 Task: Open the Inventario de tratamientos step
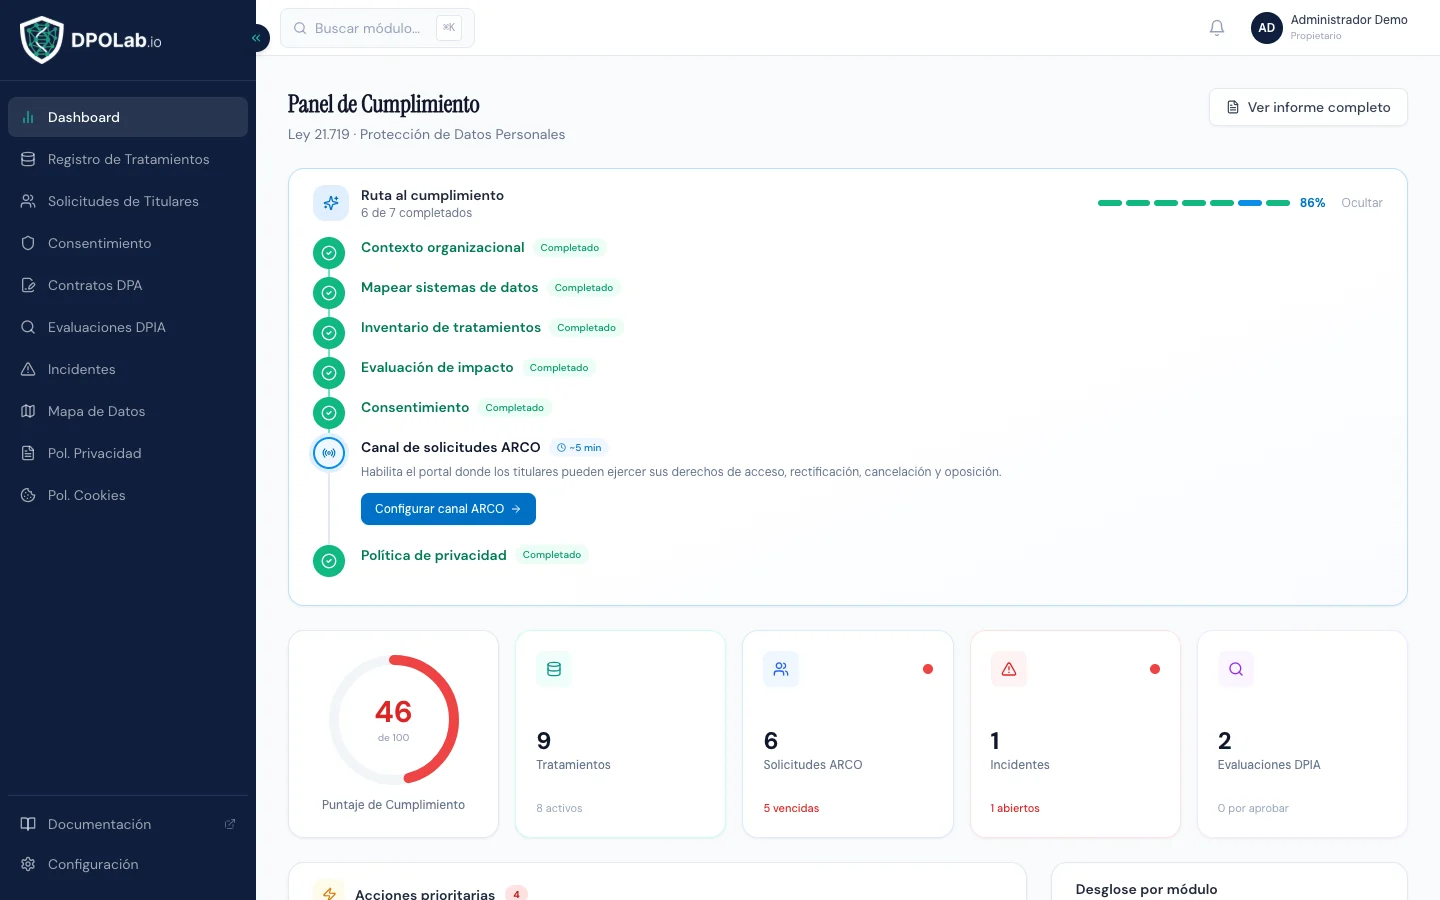point(451,327)
